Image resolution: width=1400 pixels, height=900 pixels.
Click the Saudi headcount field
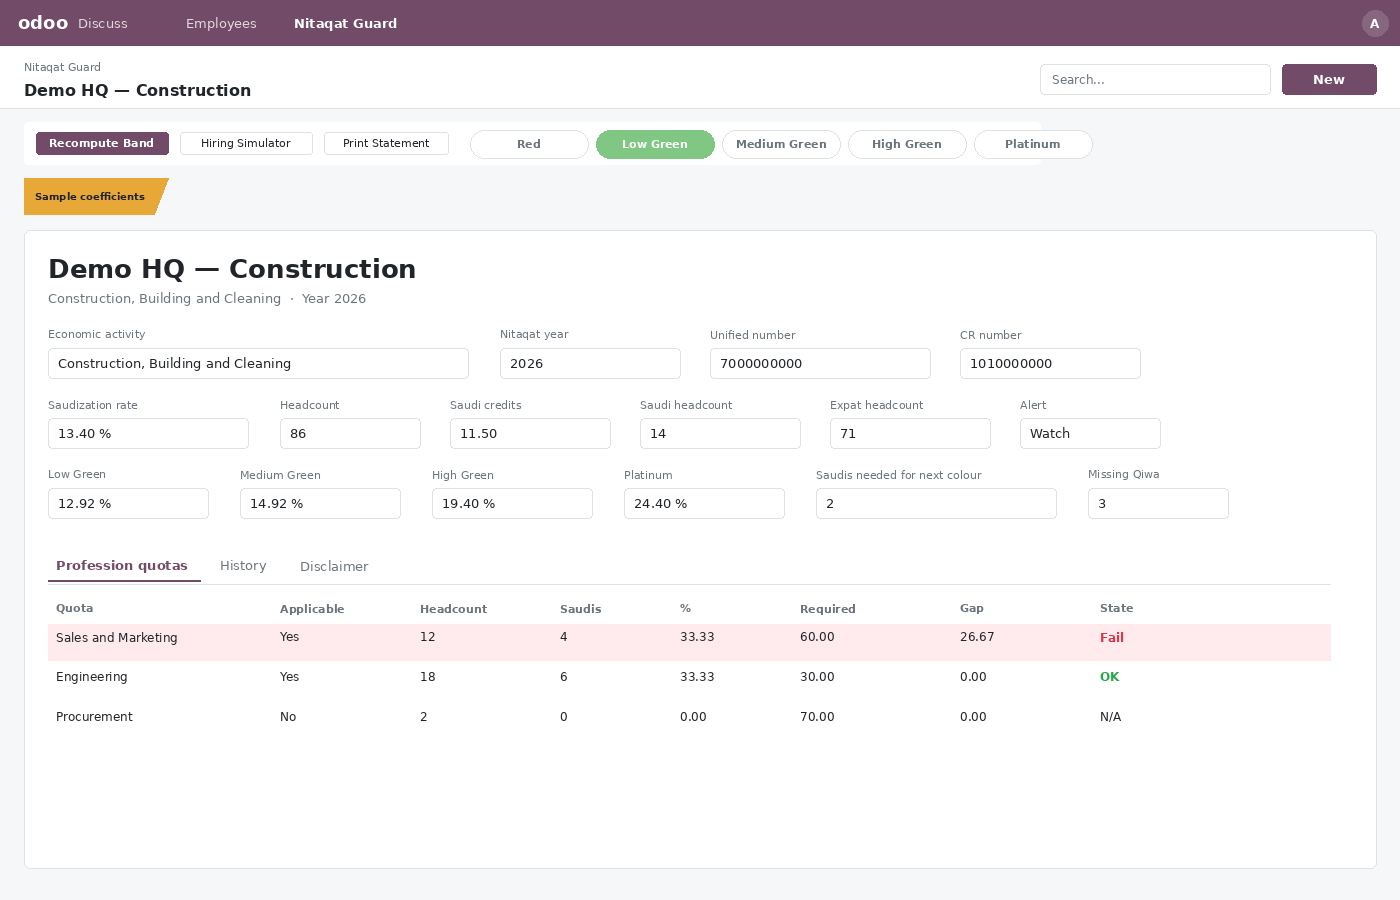720,433
